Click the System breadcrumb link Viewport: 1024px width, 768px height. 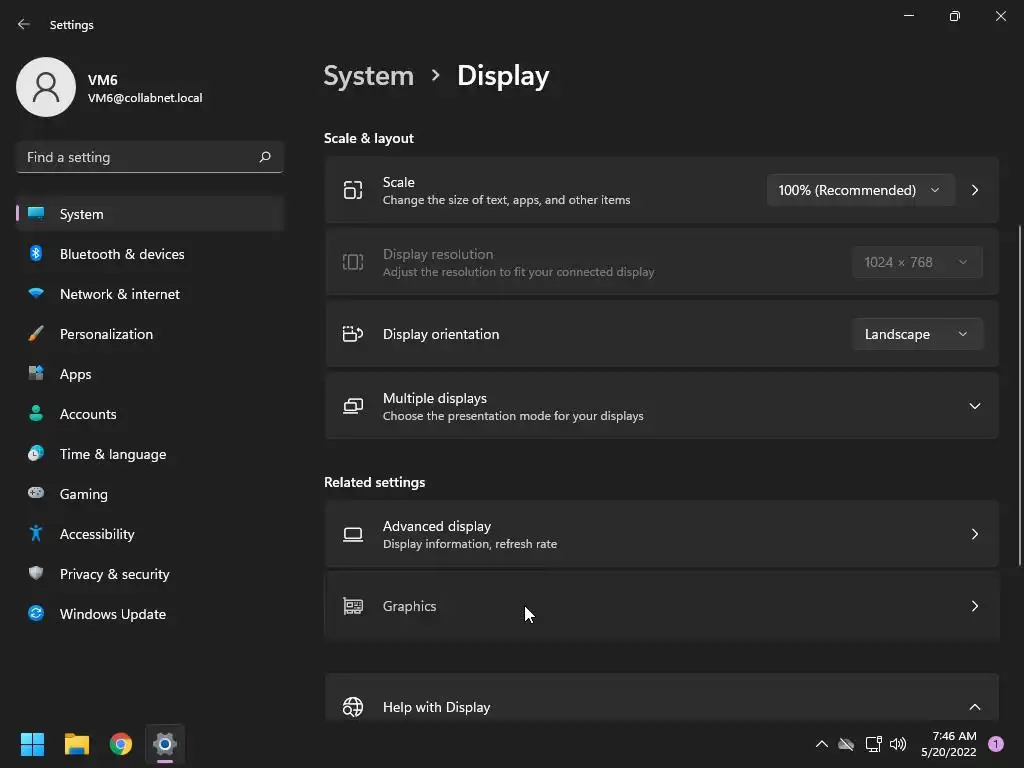[x=368, y=76]
